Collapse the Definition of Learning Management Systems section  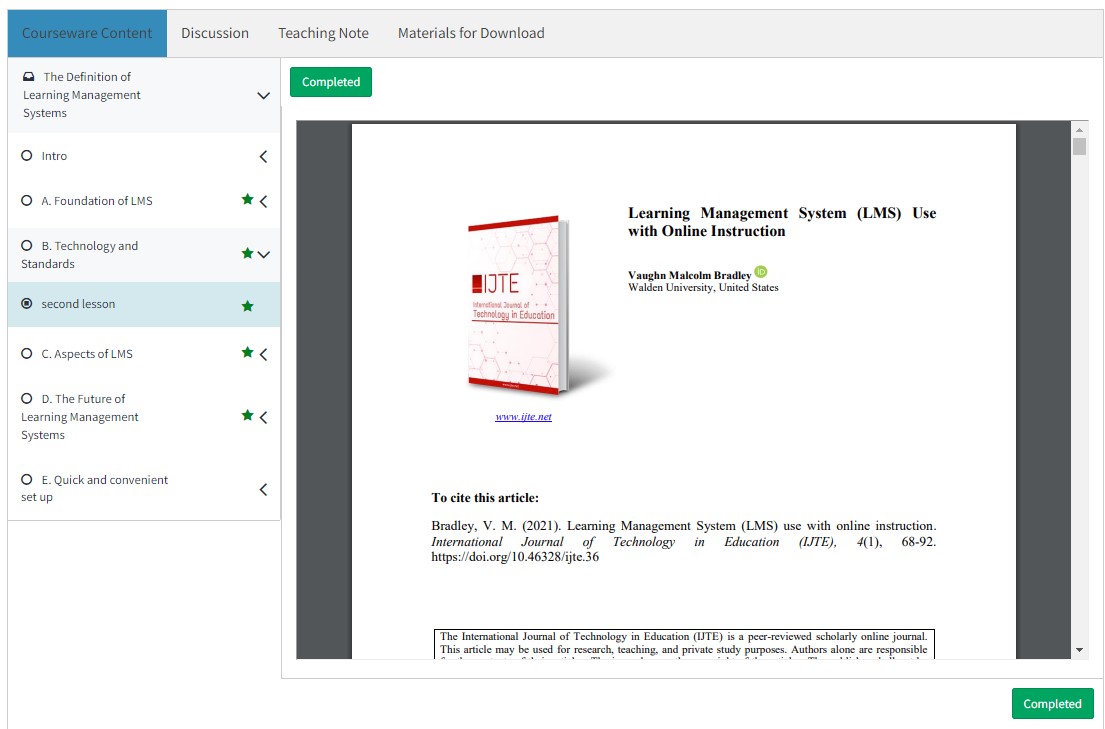click(x=263, y=96)
